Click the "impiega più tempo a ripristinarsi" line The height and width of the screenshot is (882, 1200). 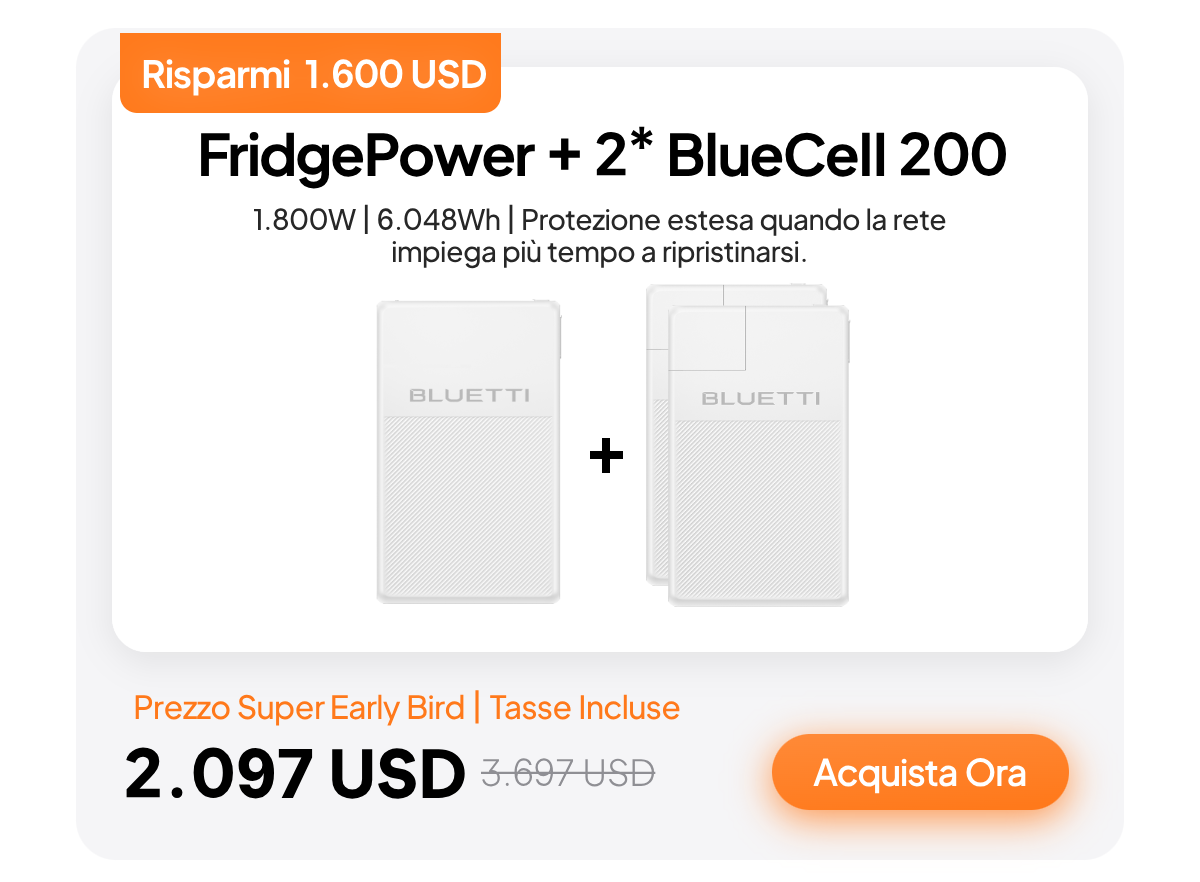pyautogui.click(x=599, y=252)
